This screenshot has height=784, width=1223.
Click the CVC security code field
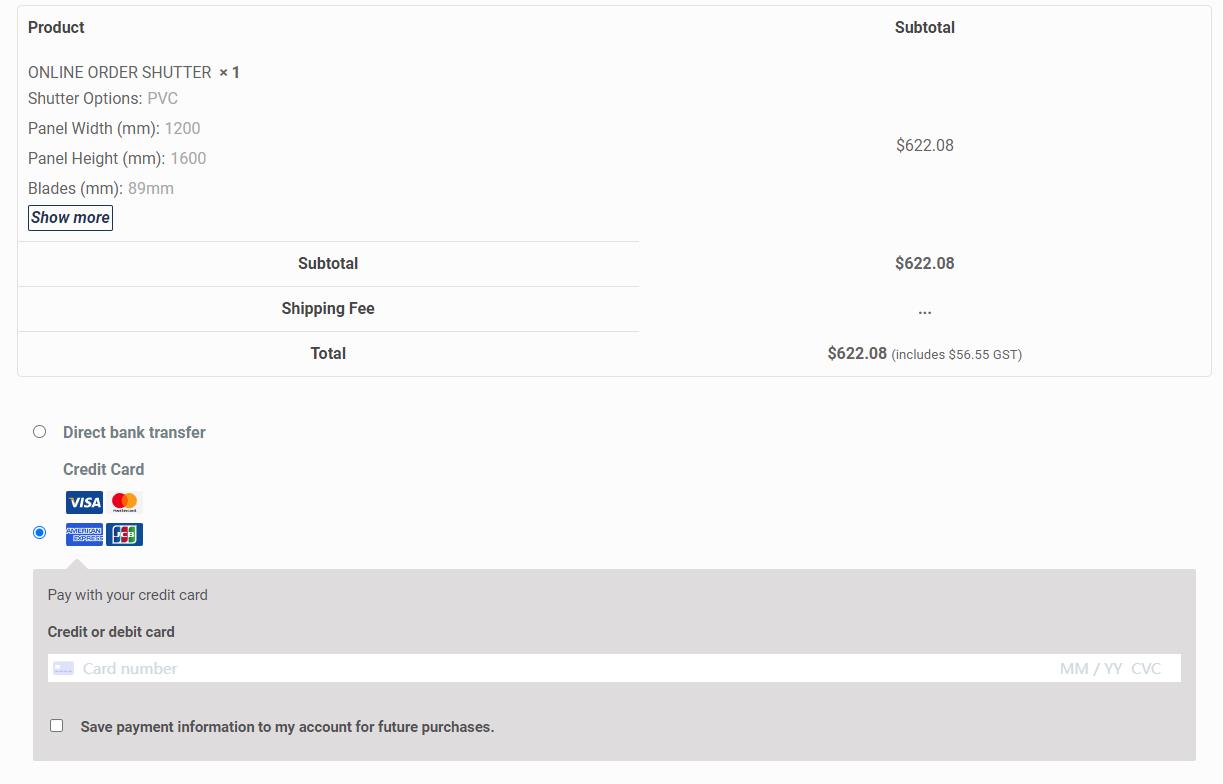[1146, 668]
